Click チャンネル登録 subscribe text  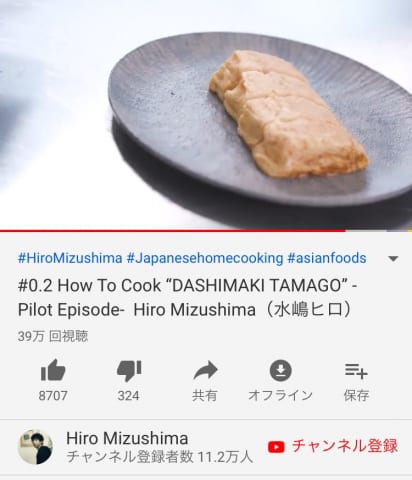click(x=345, y=446)
